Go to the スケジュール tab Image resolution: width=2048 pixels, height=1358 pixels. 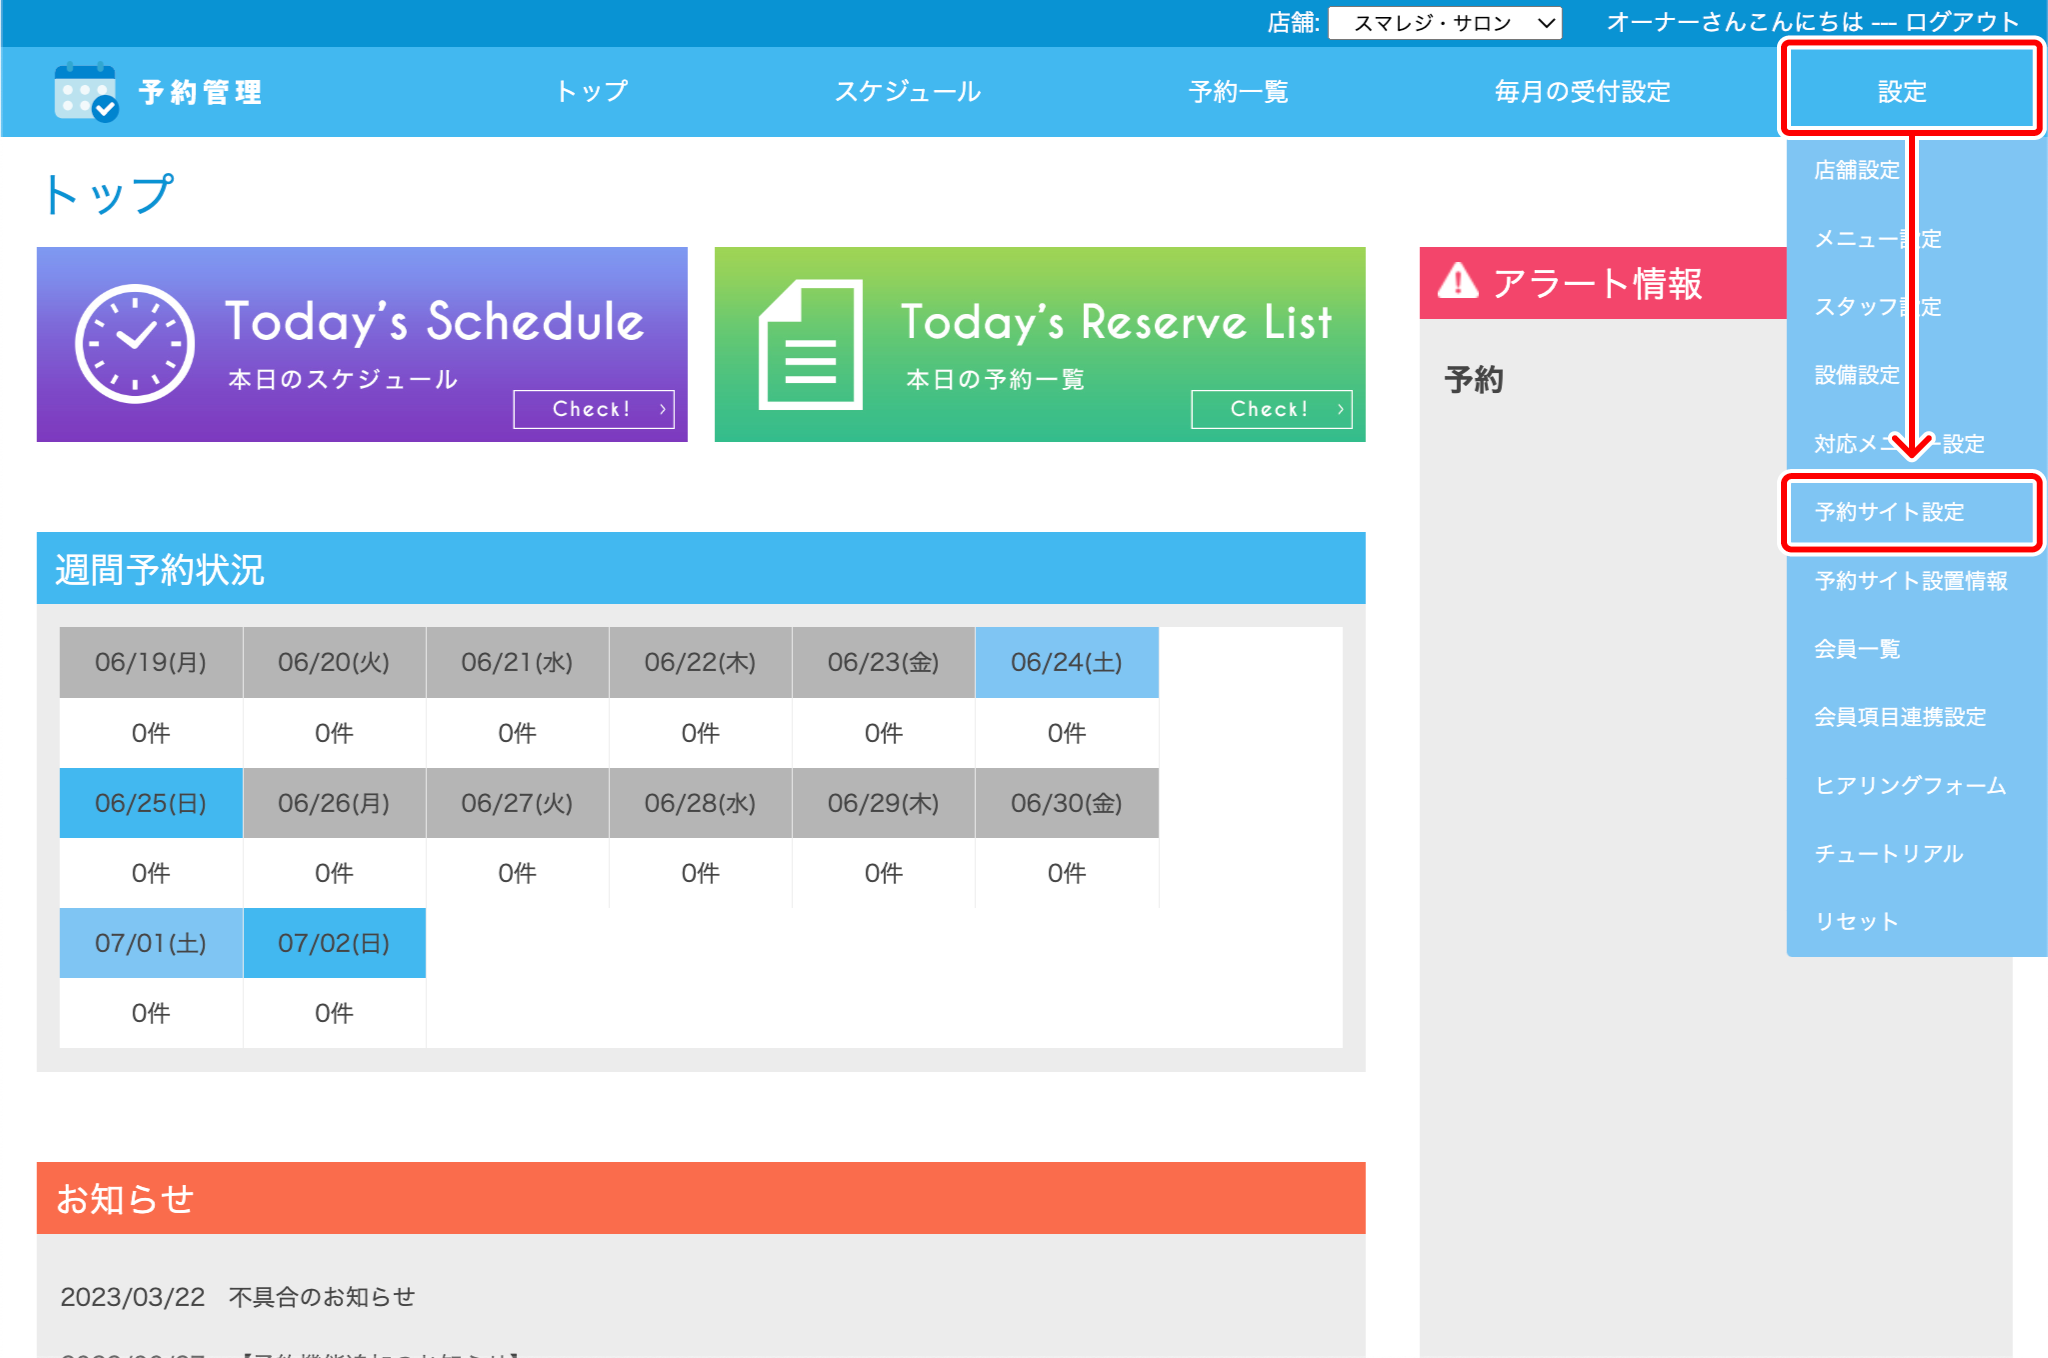(908, 92)
